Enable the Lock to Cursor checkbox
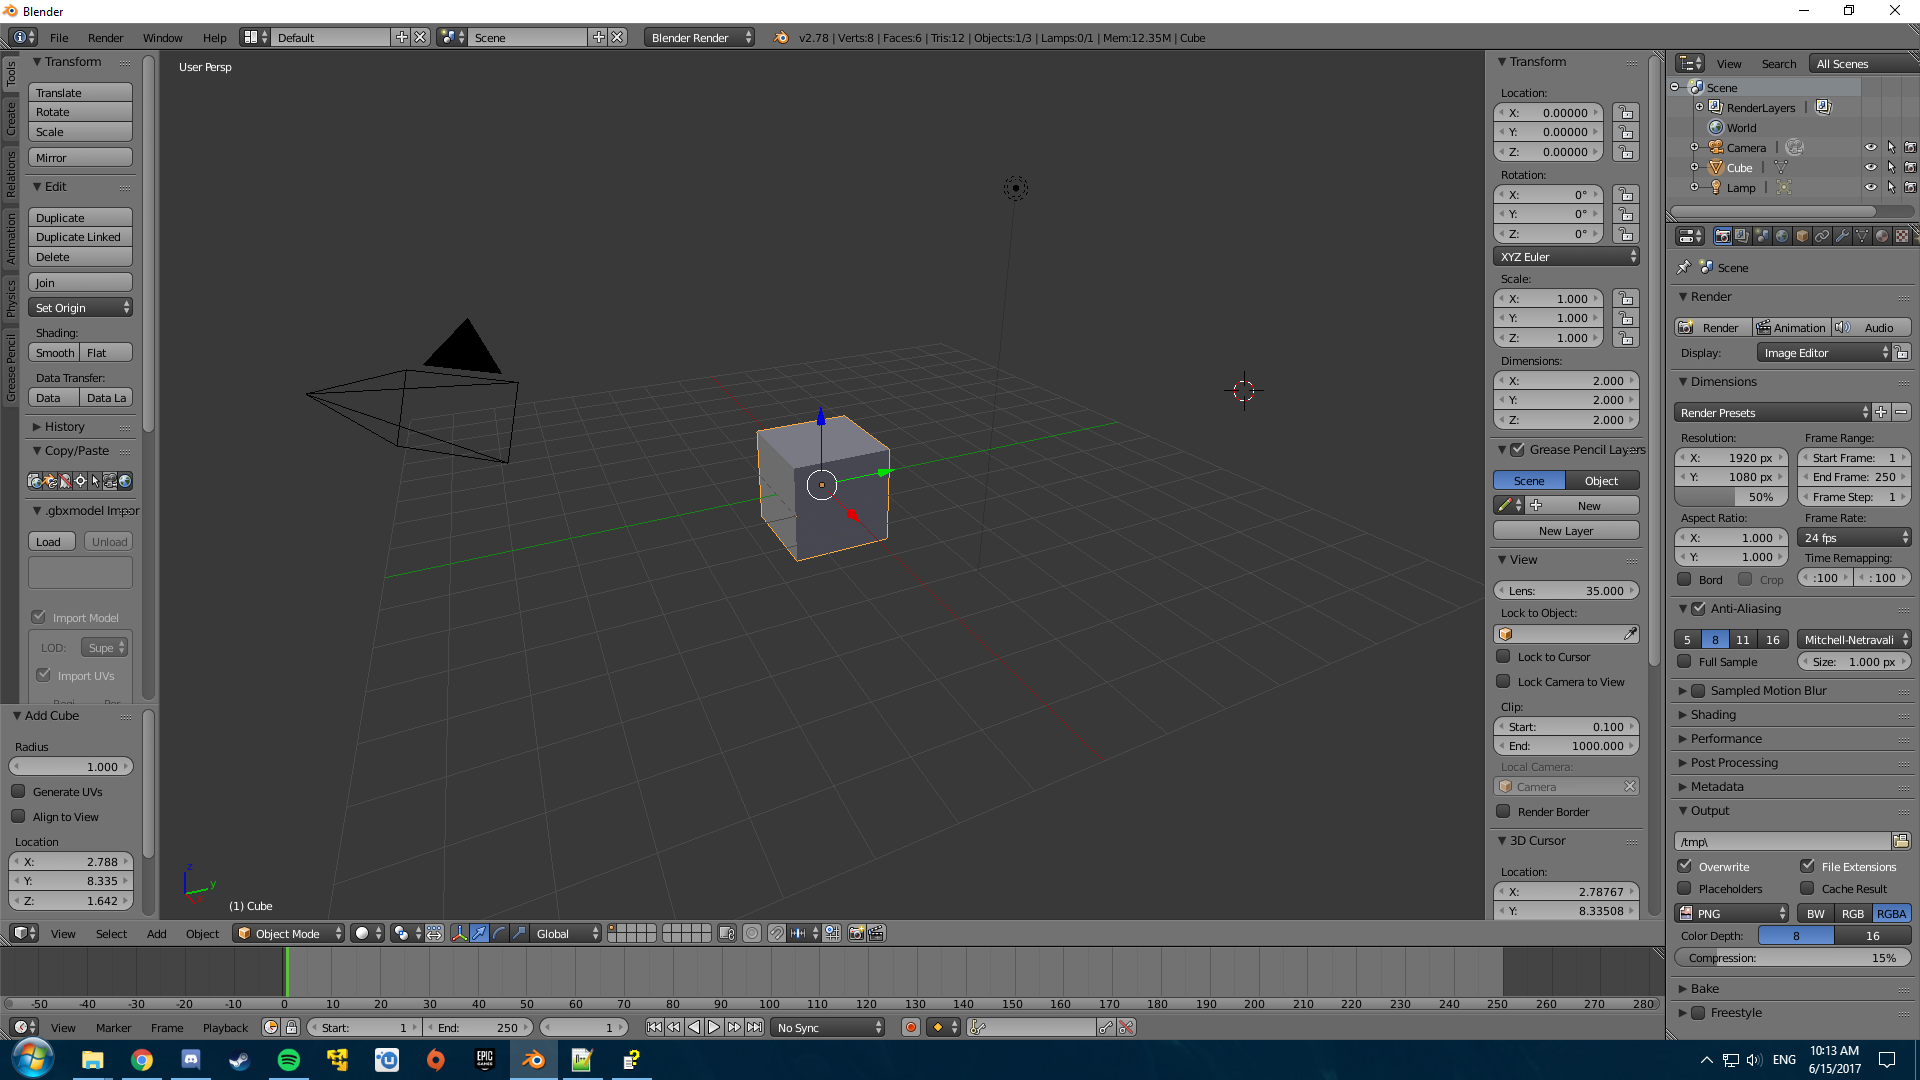 click(1503, 657)
